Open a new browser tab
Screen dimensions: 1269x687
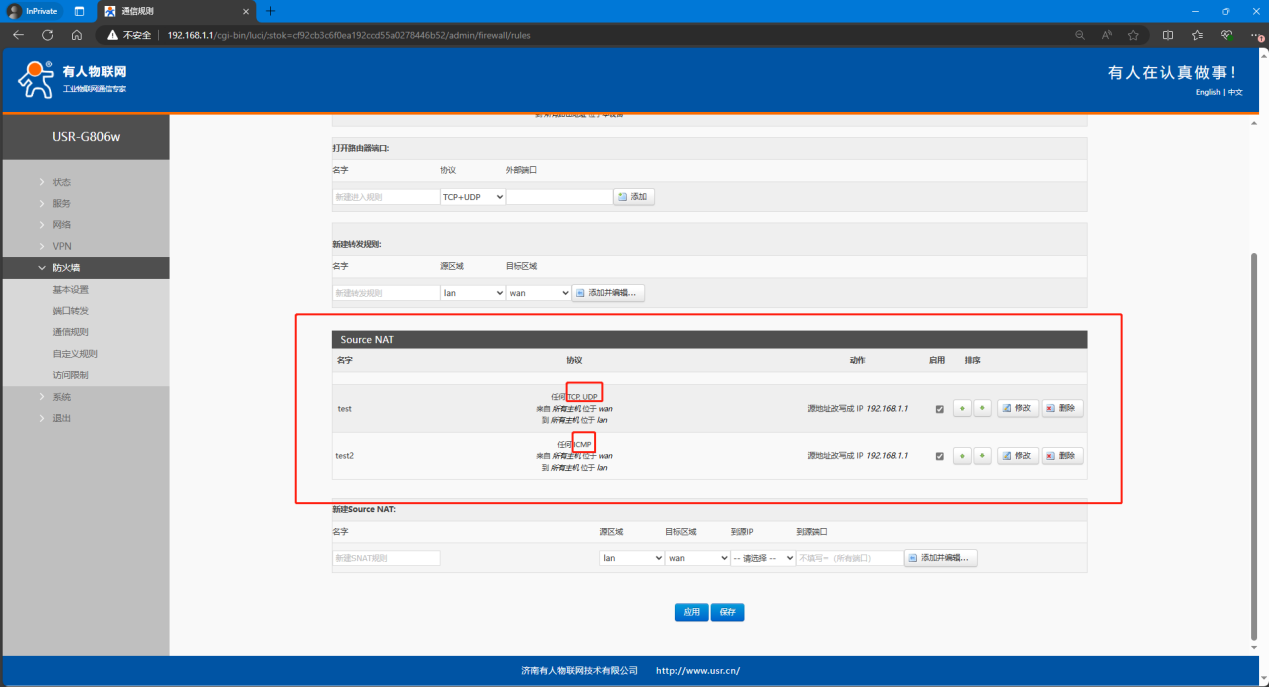tap(270, 11)
